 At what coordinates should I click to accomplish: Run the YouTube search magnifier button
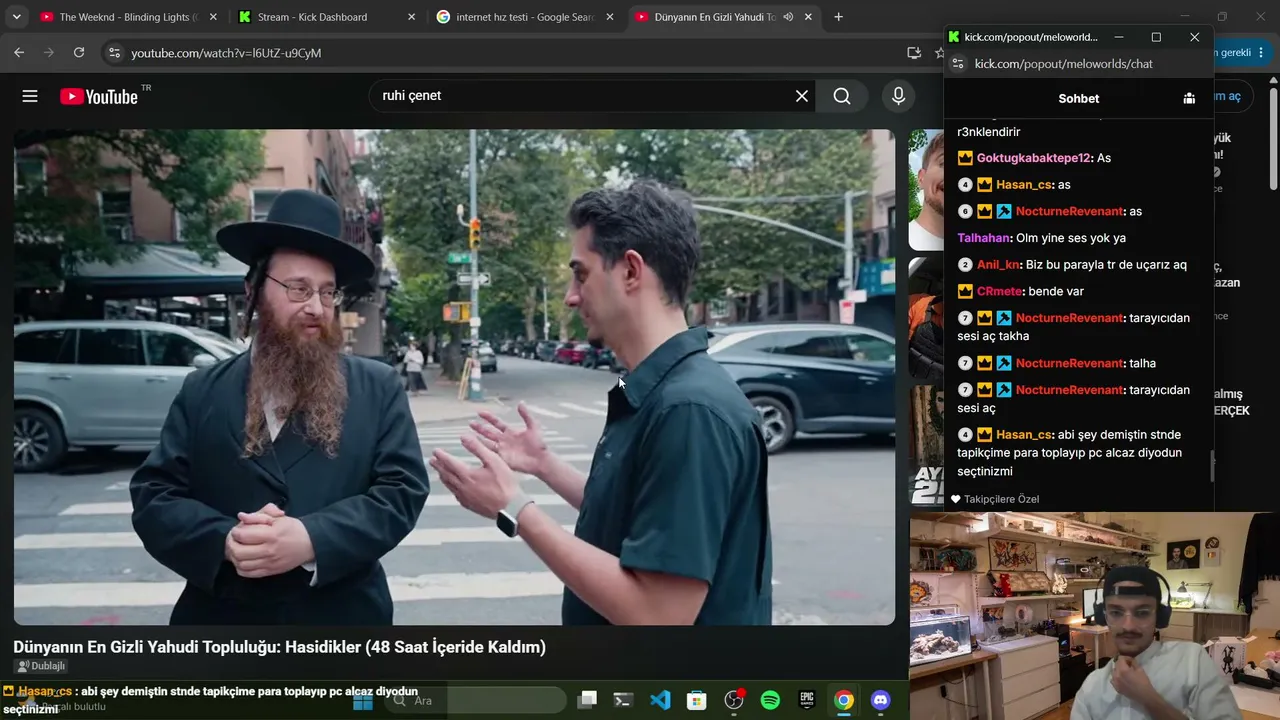click(x=842, y=96)
